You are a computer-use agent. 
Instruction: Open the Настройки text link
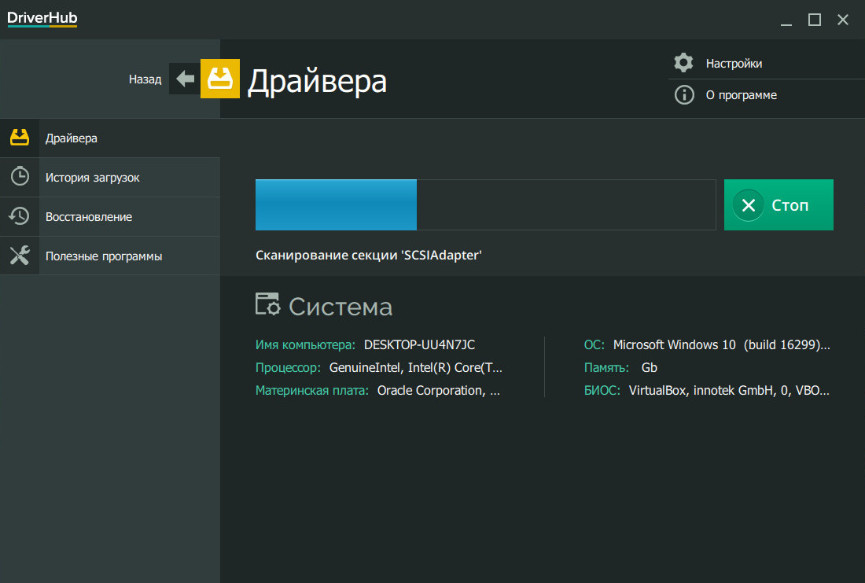733,63
